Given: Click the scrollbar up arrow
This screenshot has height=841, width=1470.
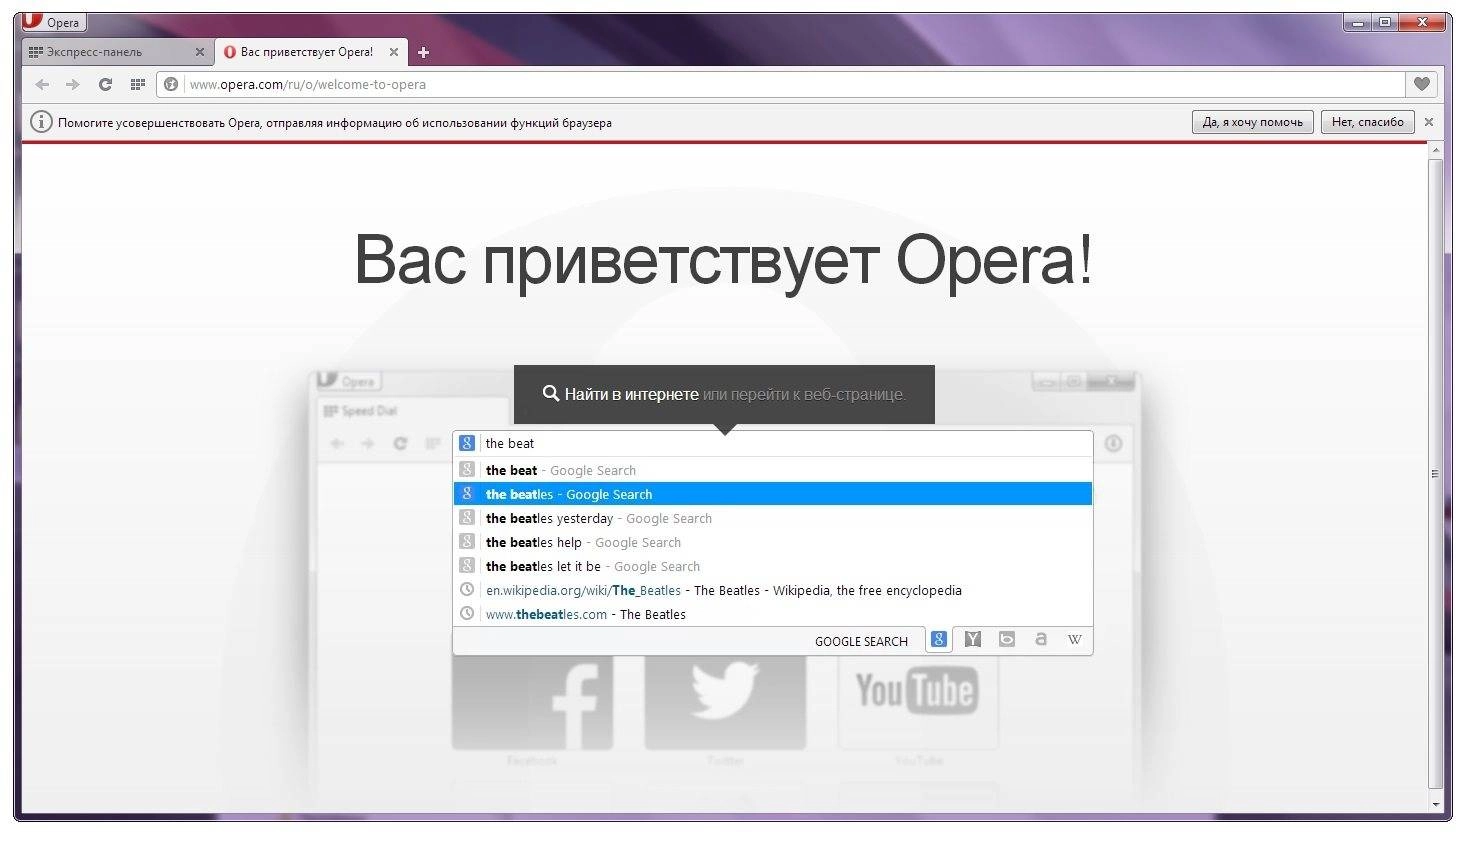Looking at the screenshot, I should point(1435,151).
